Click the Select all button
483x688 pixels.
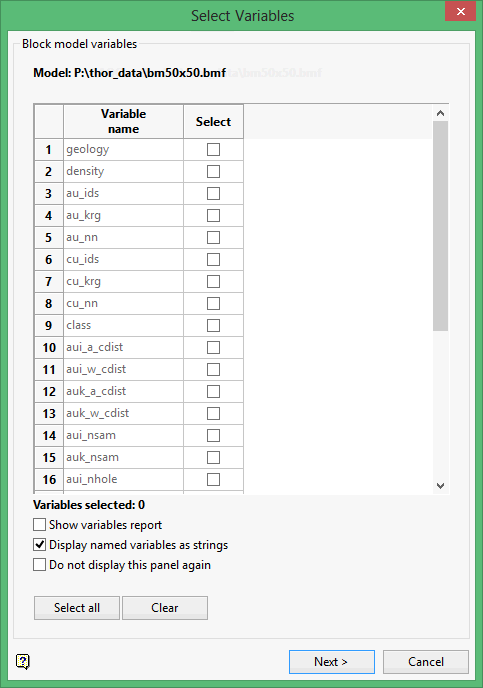[x=77, y=608]
